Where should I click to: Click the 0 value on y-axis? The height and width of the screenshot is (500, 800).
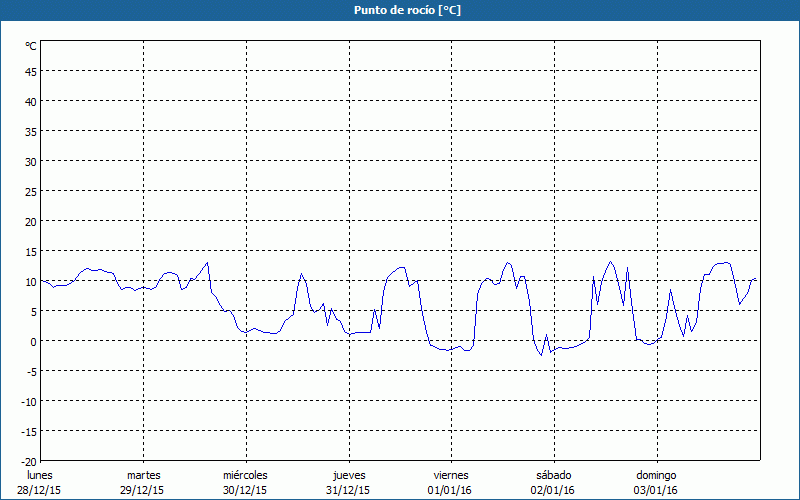(34, 342)
